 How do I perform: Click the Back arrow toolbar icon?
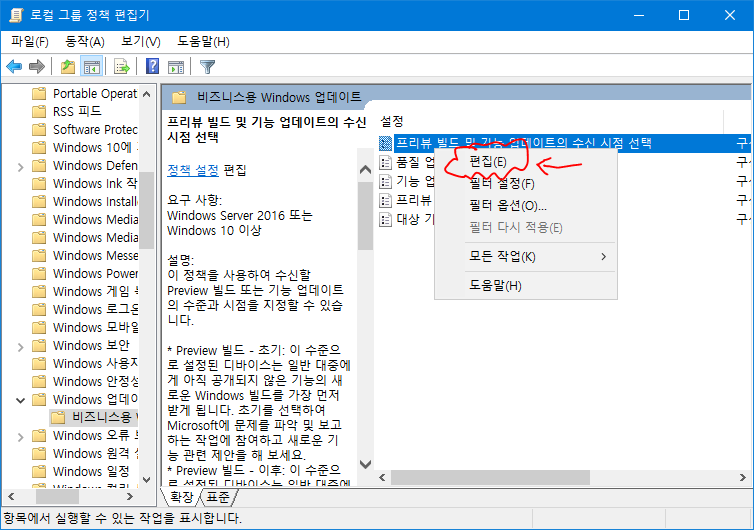14,66
